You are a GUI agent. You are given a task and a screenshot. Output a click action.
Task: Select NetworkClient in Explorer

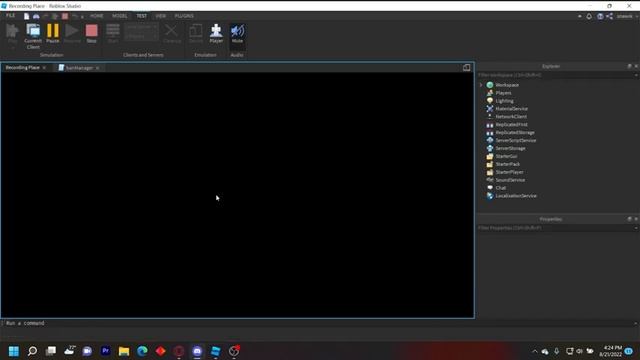[x=511, y=116]
